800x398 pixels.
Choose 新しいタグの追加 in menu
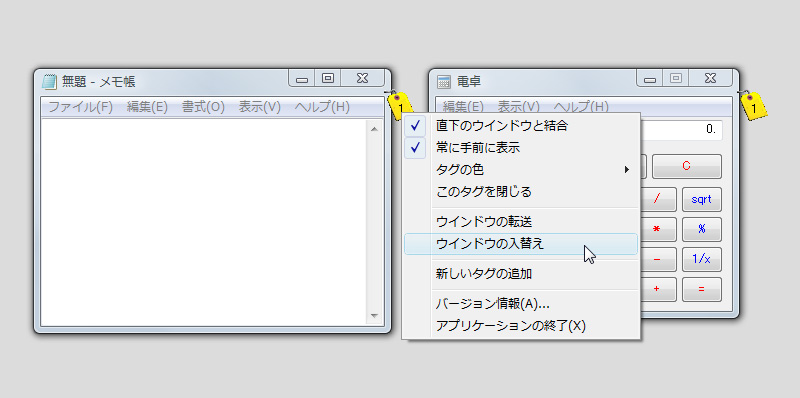pyautogui.click(x=520, y=274)
